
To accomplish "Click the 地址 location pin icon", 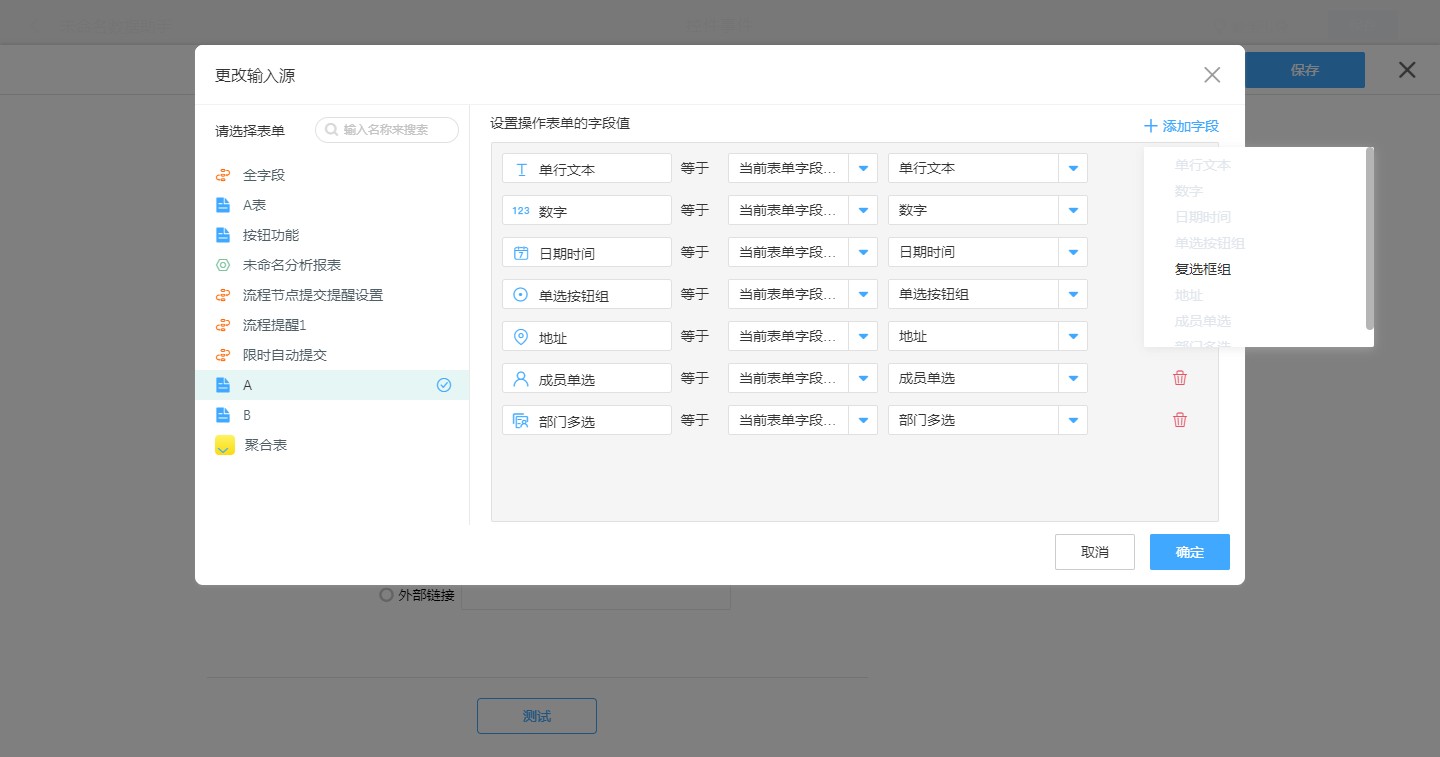I will tap(521, 337).
